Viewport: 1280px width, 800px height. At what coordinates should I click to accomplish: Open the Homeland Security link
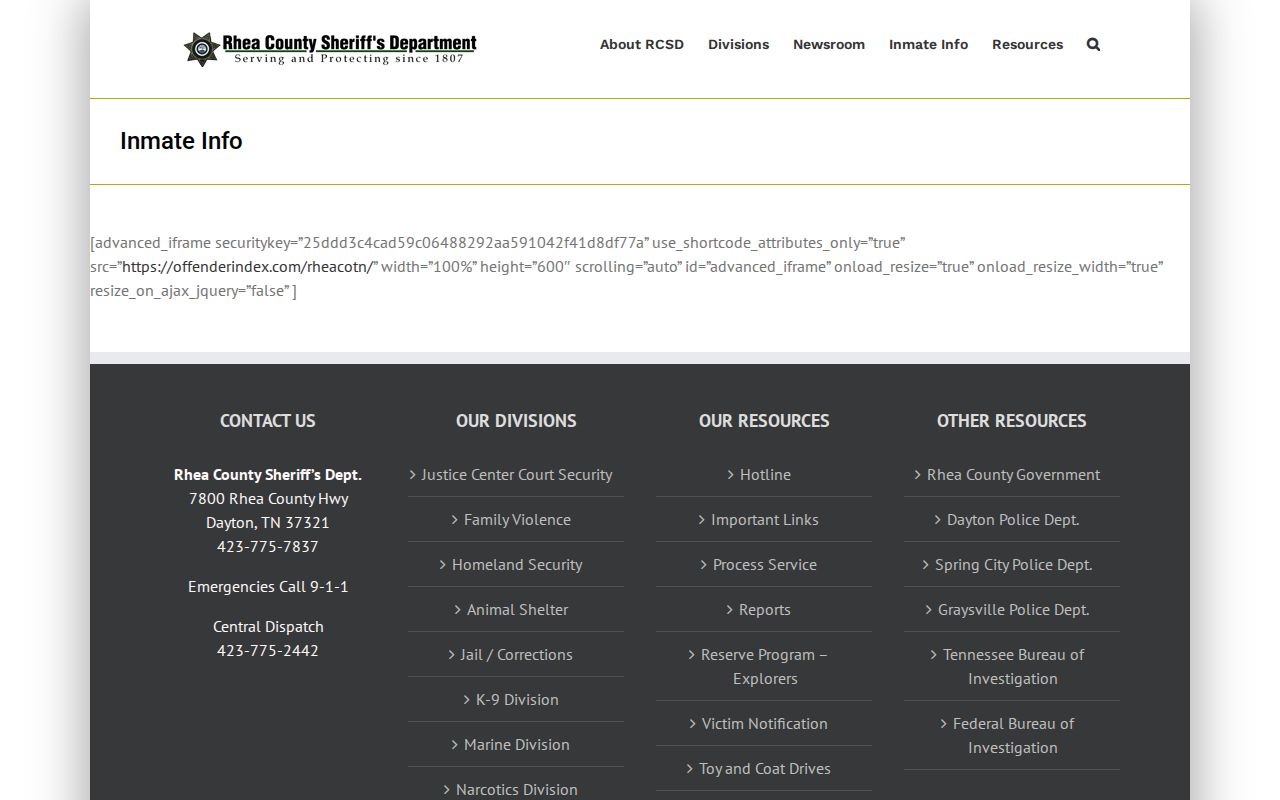tap(517, 565)
